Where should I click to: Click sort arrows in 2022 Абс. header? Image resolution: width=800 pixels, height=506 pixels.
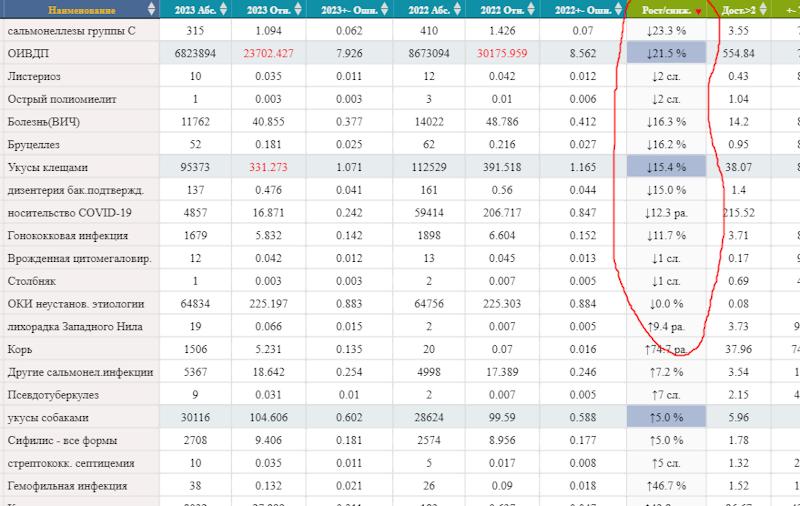point(457,10)
